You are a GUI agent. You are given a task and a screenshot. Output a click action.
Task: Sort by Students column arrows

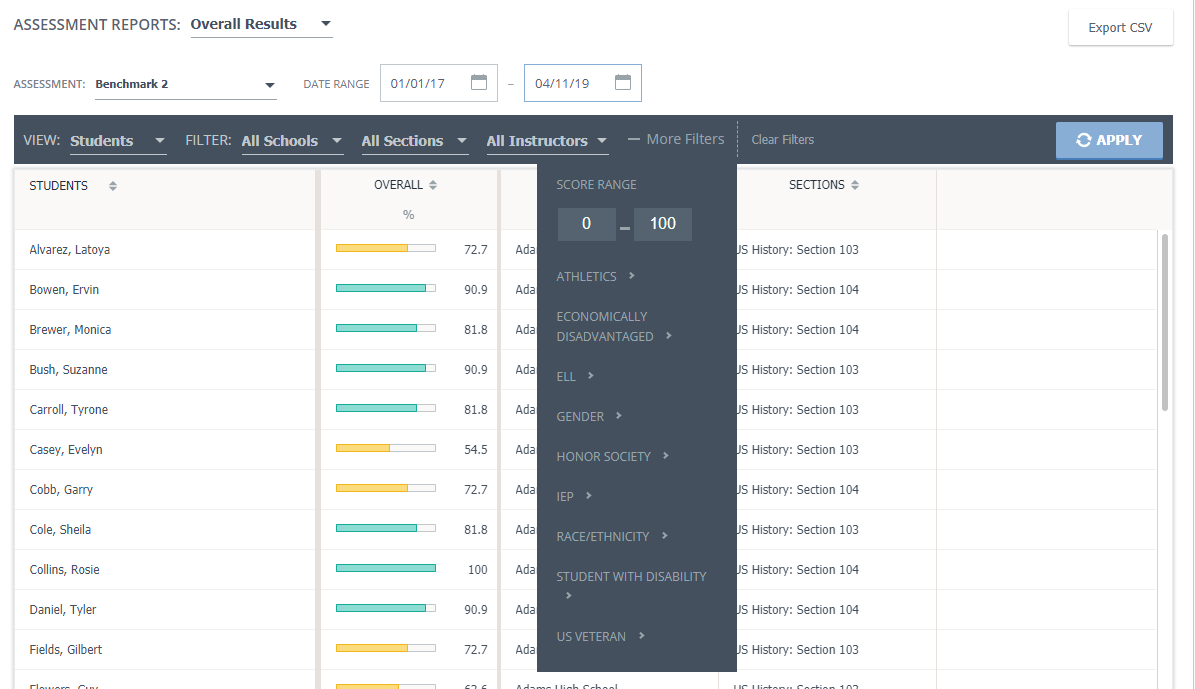coord(113,186)
